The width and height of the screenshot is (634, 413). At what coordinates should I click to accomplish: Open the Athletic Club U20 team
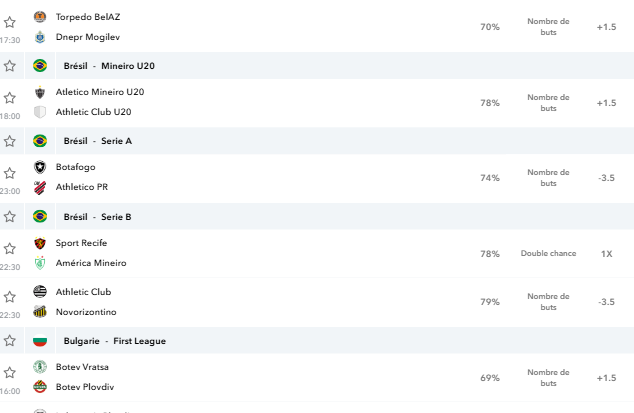93,112
